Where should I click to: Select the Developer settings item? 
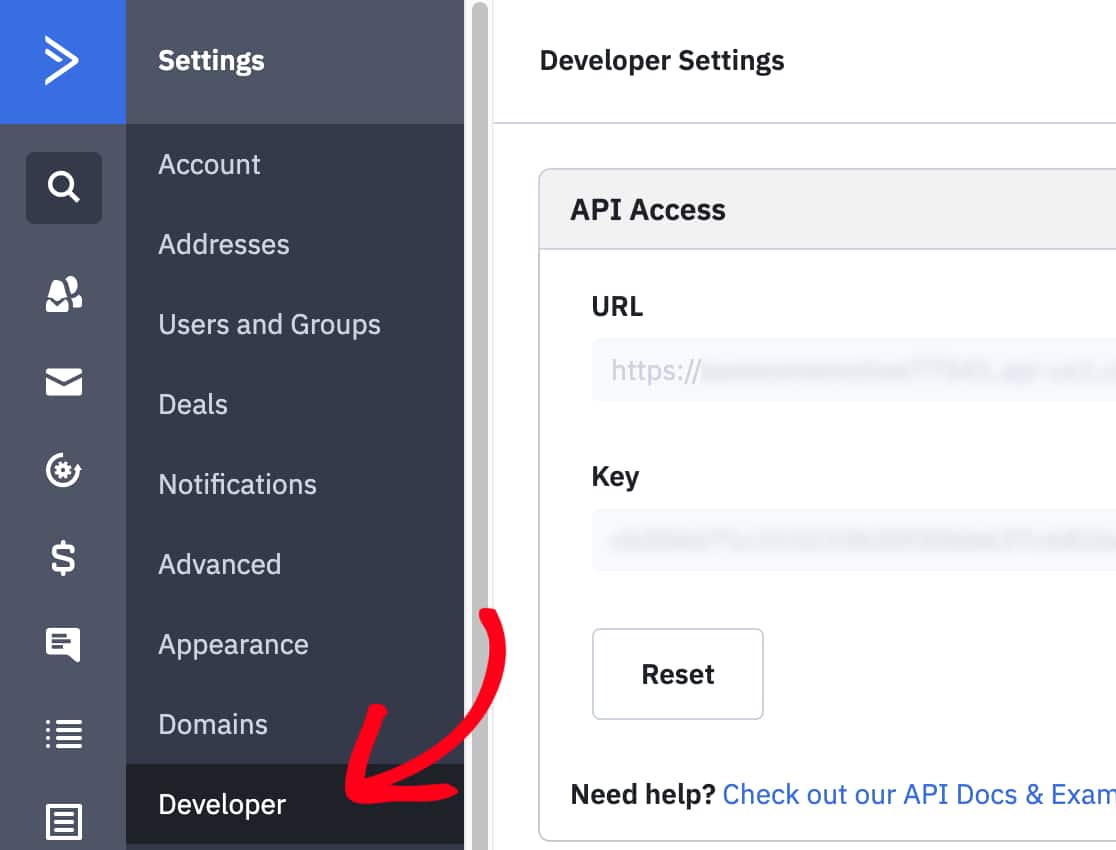tap(222, 805)
